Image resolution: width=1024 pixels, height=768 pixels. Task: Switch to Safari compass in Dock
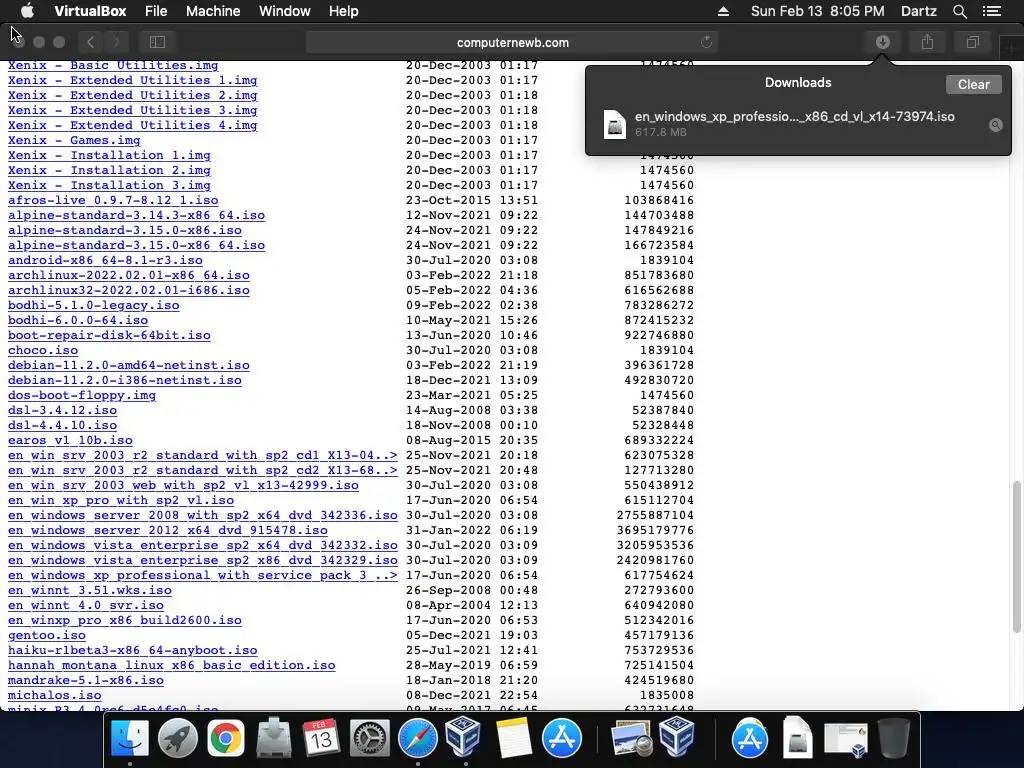pos(418,739)
